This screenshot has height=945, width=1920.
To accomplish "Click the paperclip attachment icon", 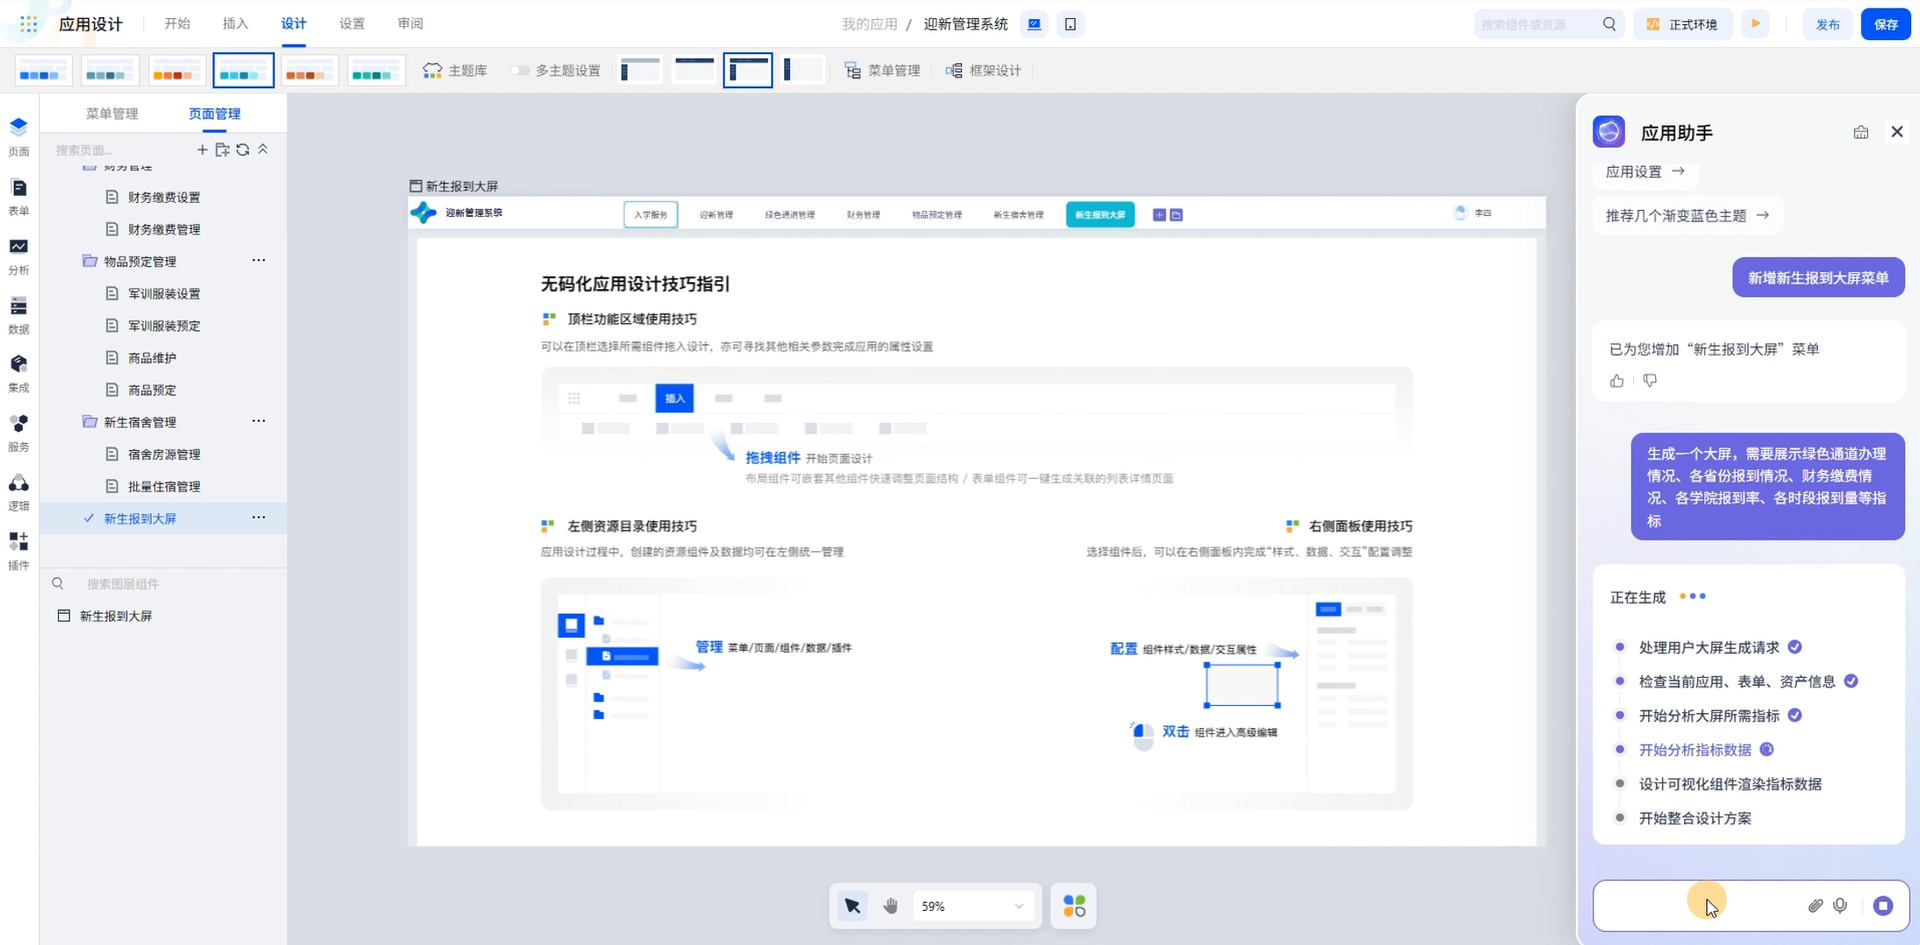I will click(1815, 906).
